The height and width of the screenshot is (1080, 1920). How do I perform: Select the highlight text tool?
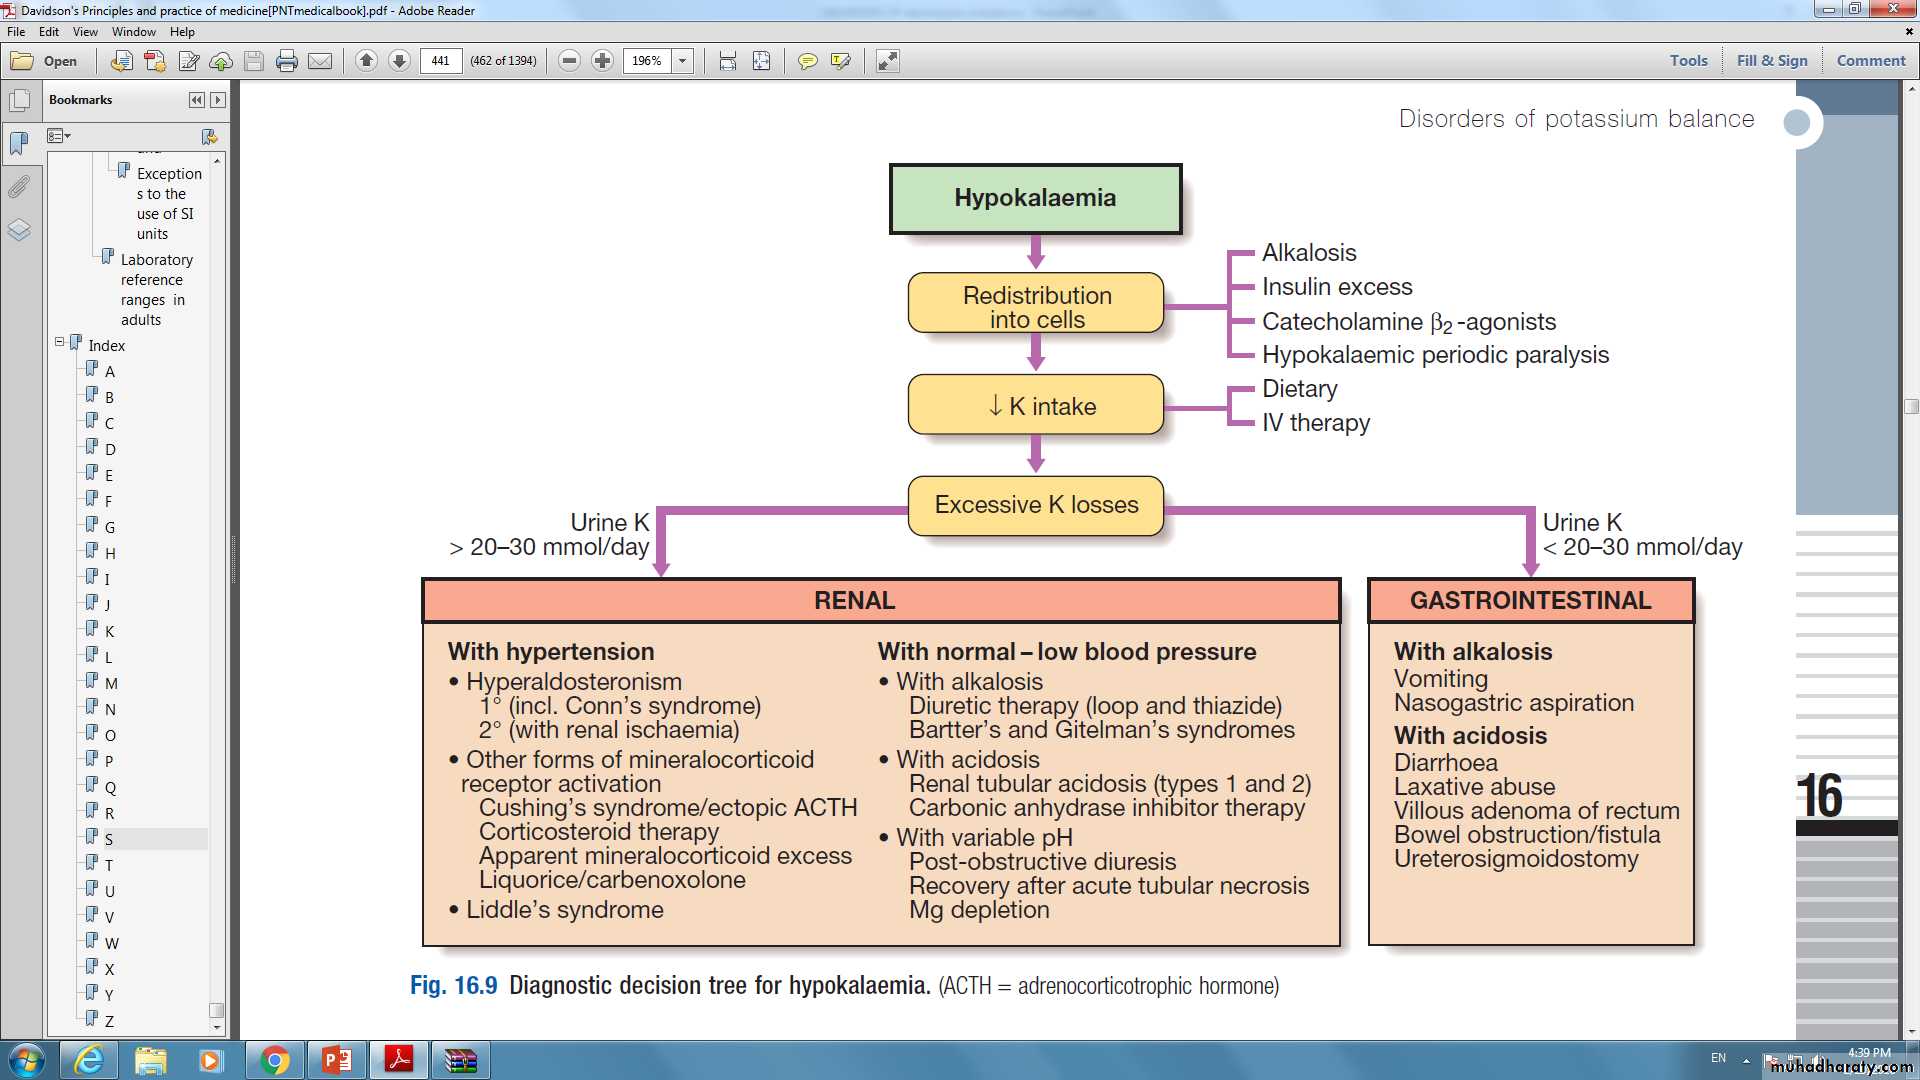[x=840, y=61]
